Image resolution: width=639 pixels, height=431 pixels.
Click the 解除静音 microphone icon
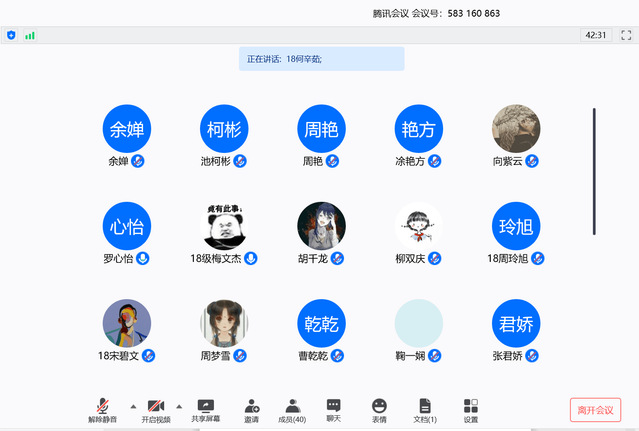pyautogui.click(x=102, y=406)
